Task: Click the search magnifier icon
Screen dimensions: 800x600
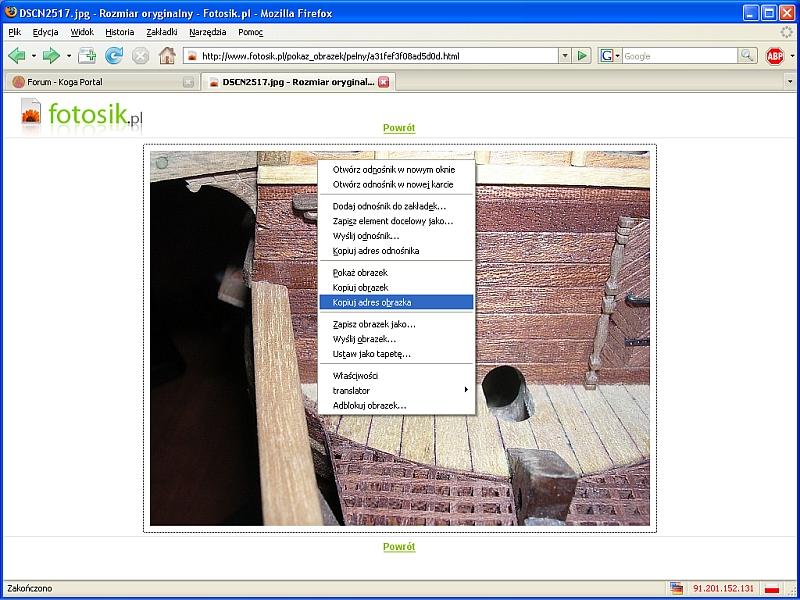Action: (747, 56)
